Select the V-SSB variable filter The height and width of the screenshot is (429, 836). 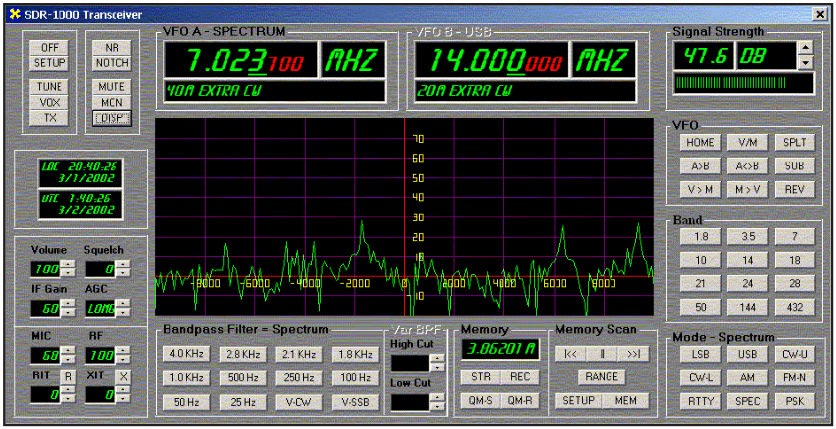coord(355,402)
